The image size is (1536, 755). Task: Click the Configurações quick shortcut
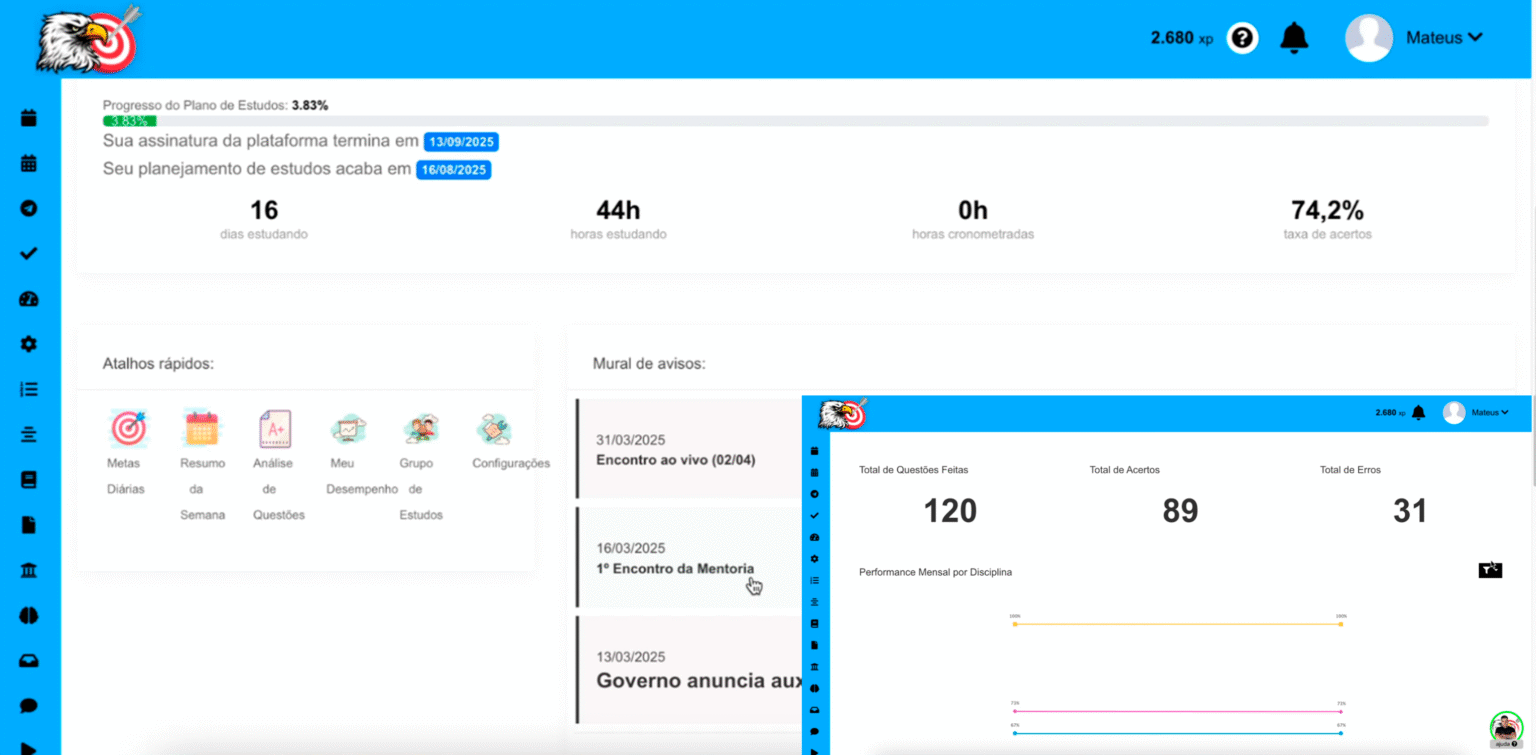tap(494, 429)
